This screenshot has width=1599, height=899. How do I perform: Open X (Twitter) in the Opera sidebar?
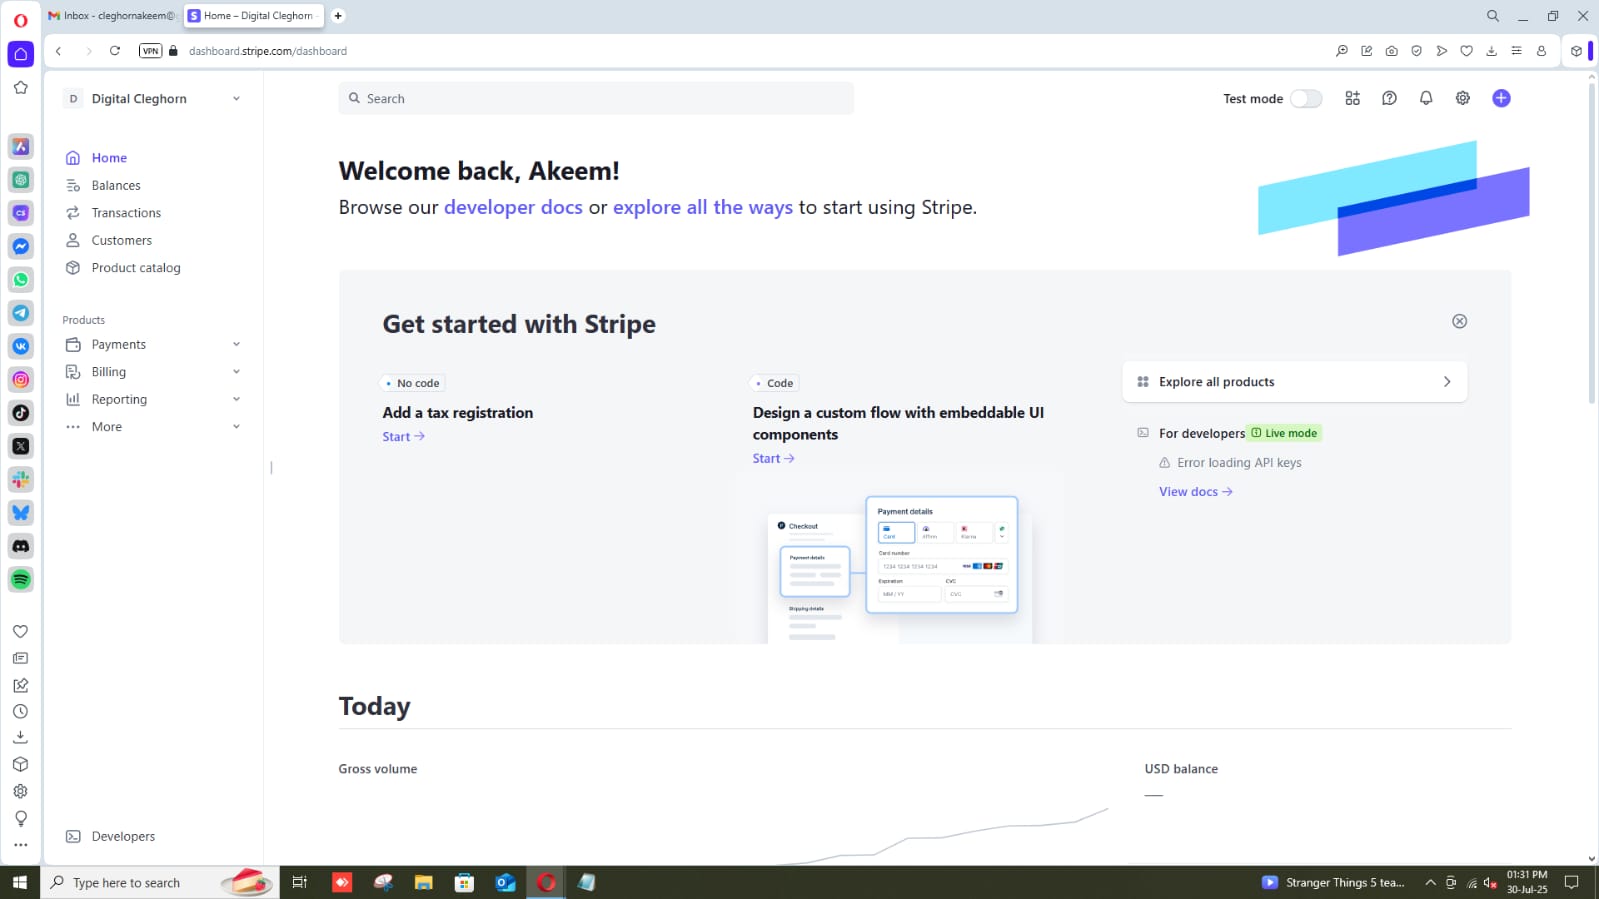point(20,446)
